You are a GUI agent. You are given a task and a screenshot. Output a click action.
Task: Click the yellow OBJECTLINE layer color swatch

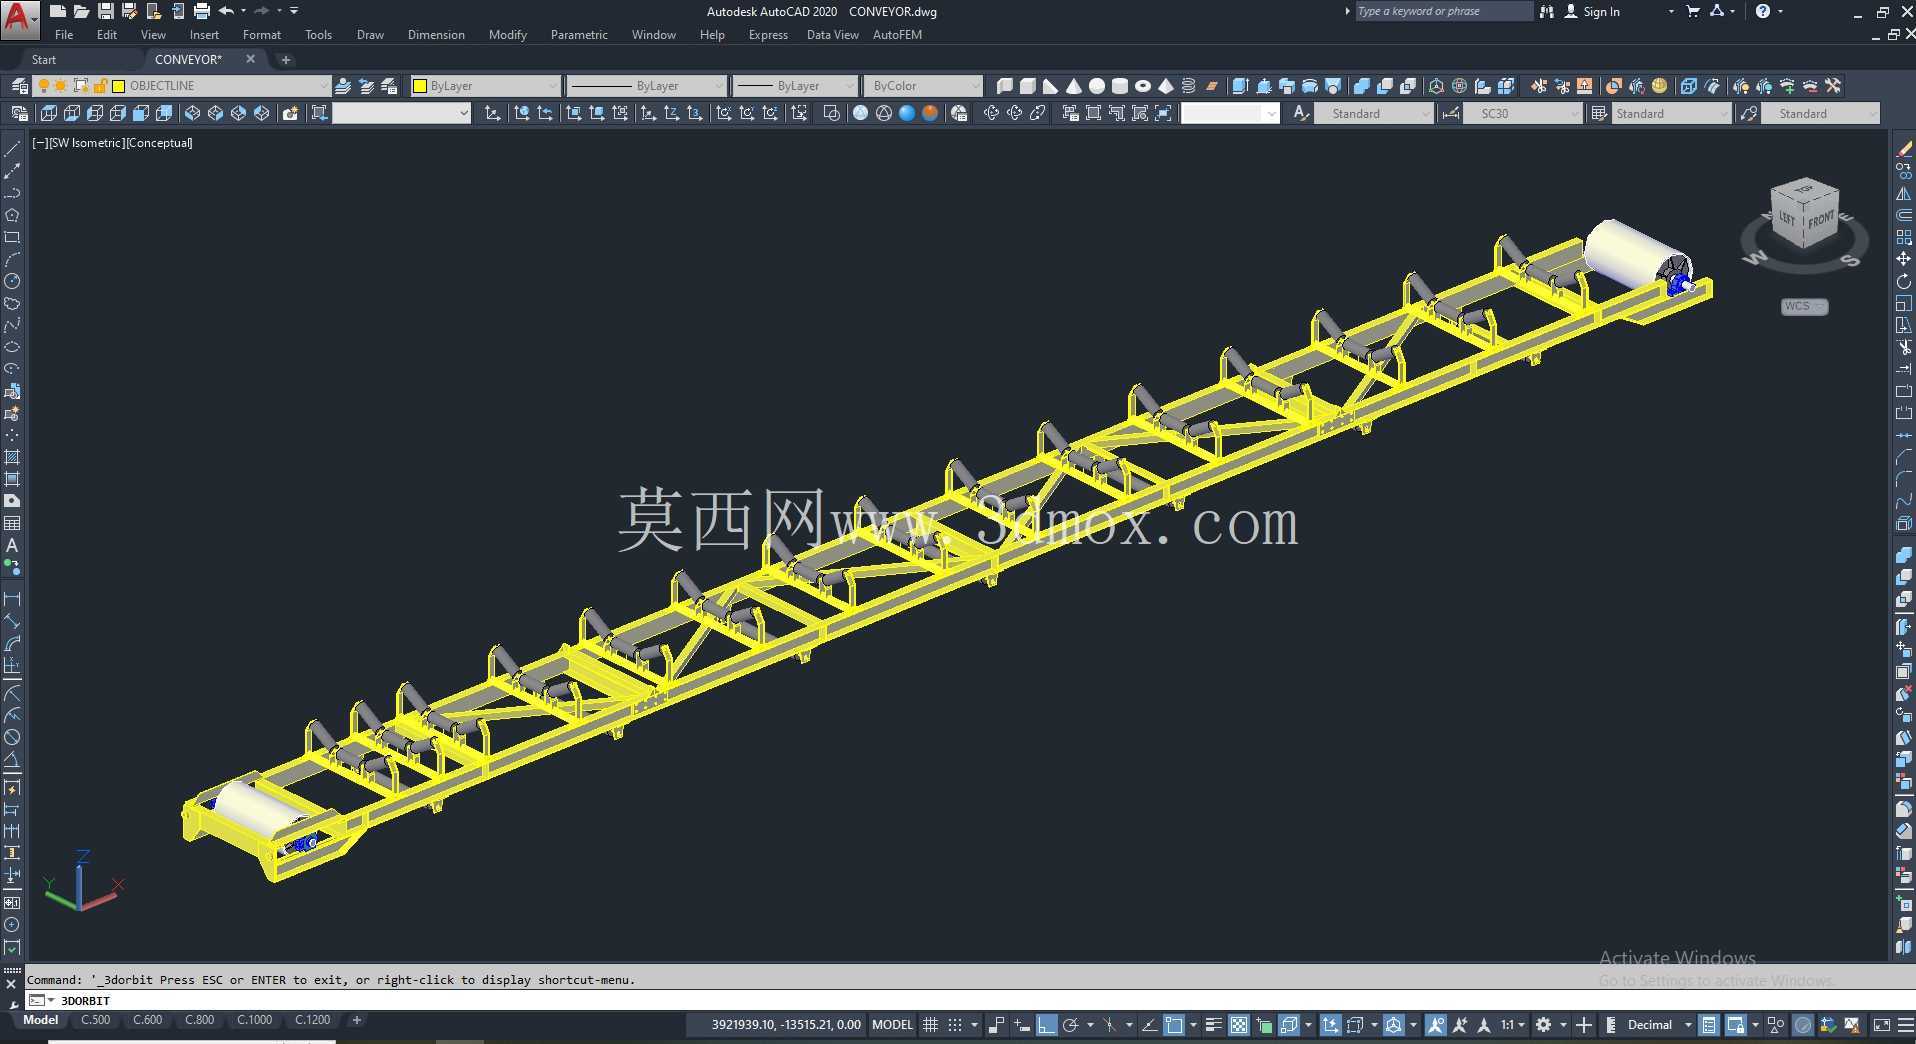pos(118,86)
